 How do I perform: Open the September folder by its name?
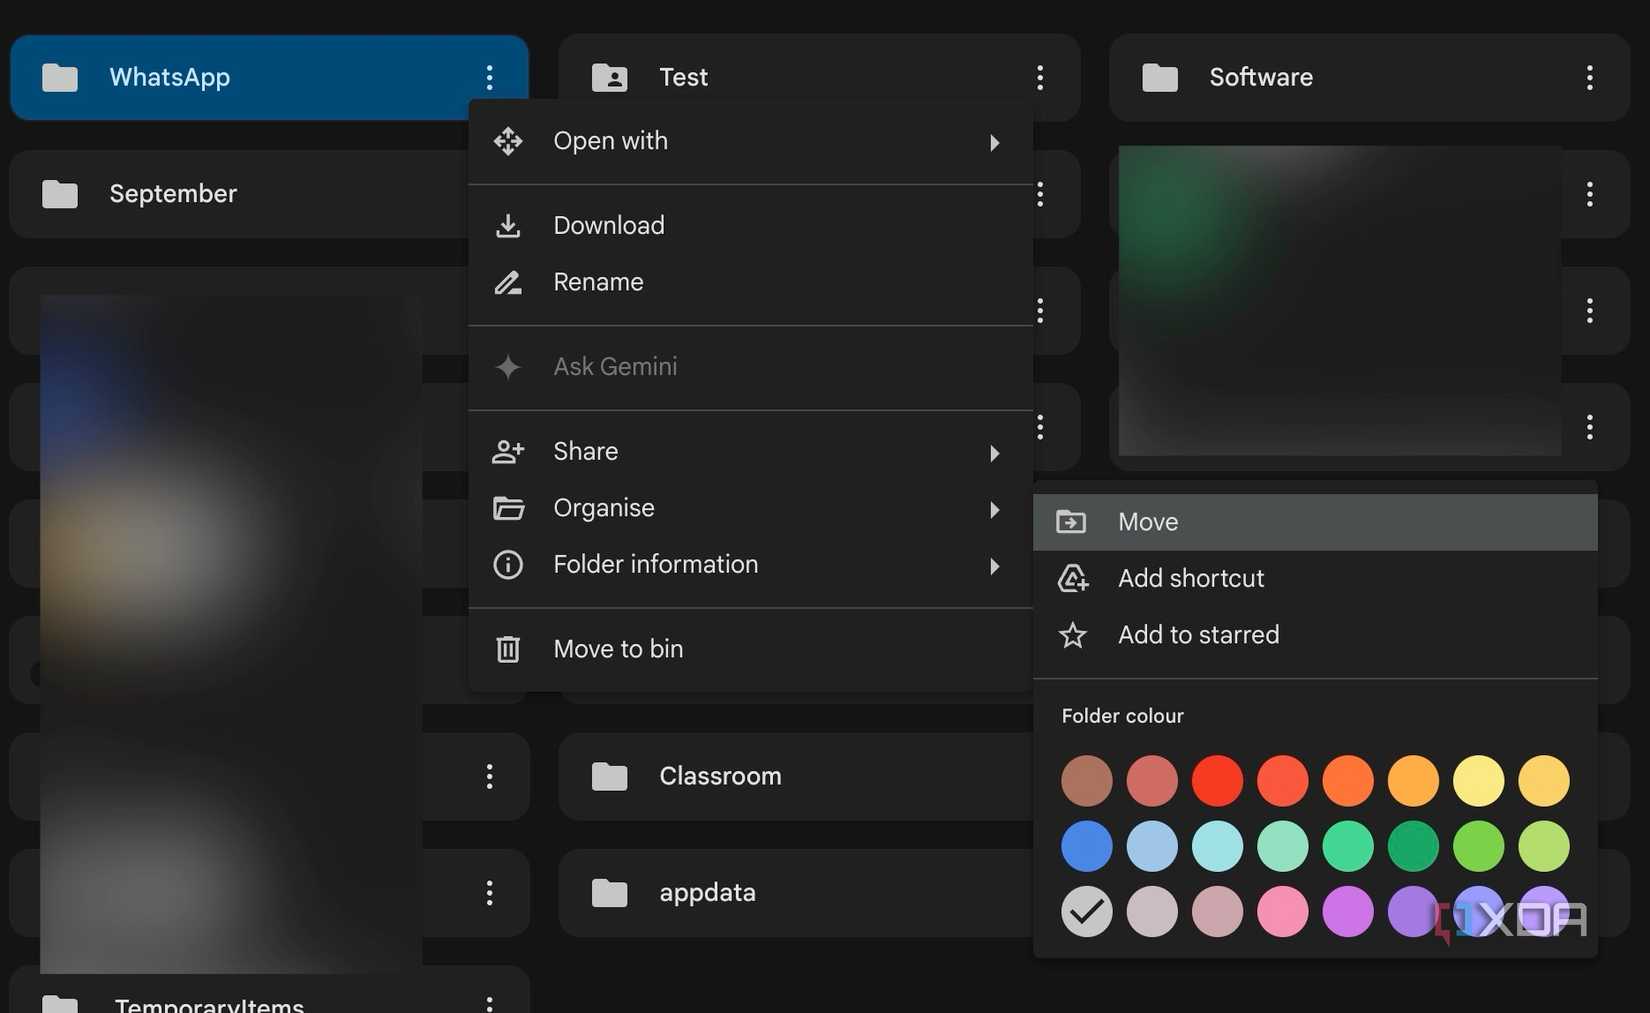(x=173, y=194)
